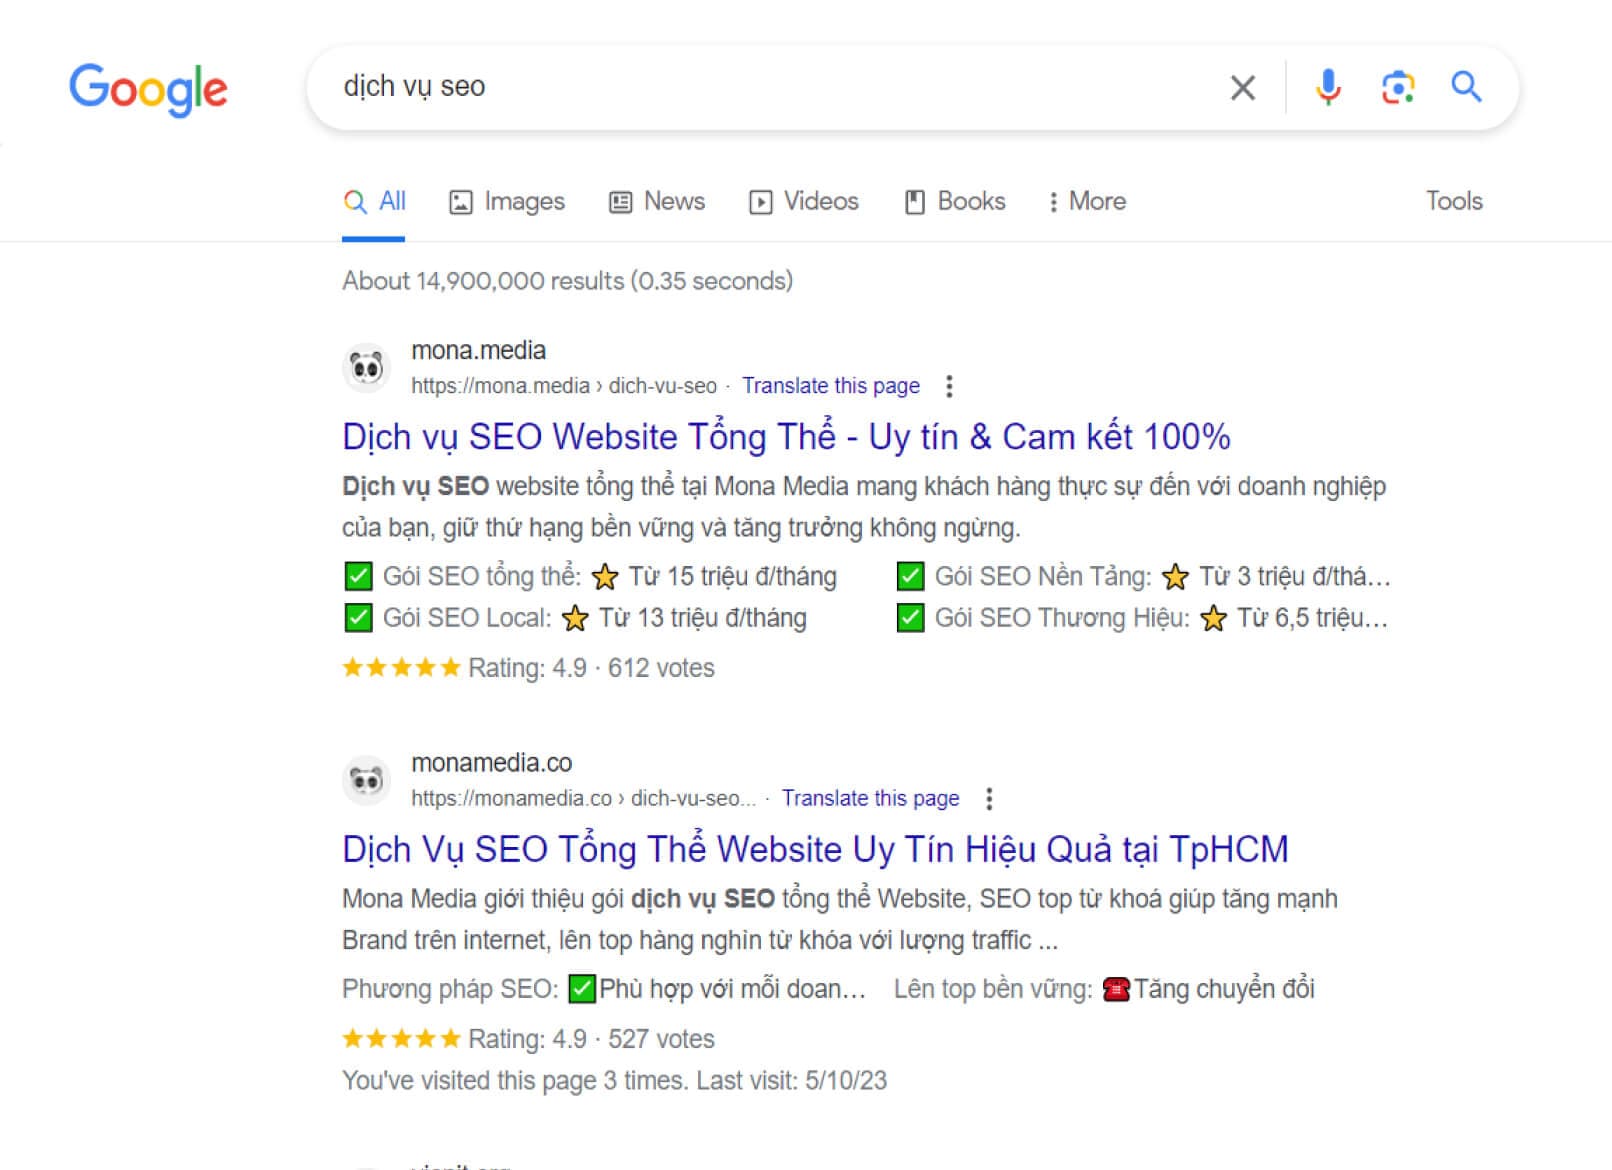Click the mona.media panda favicon
This screenshot has height=1170, width=1612.
[x=367, y=368]
